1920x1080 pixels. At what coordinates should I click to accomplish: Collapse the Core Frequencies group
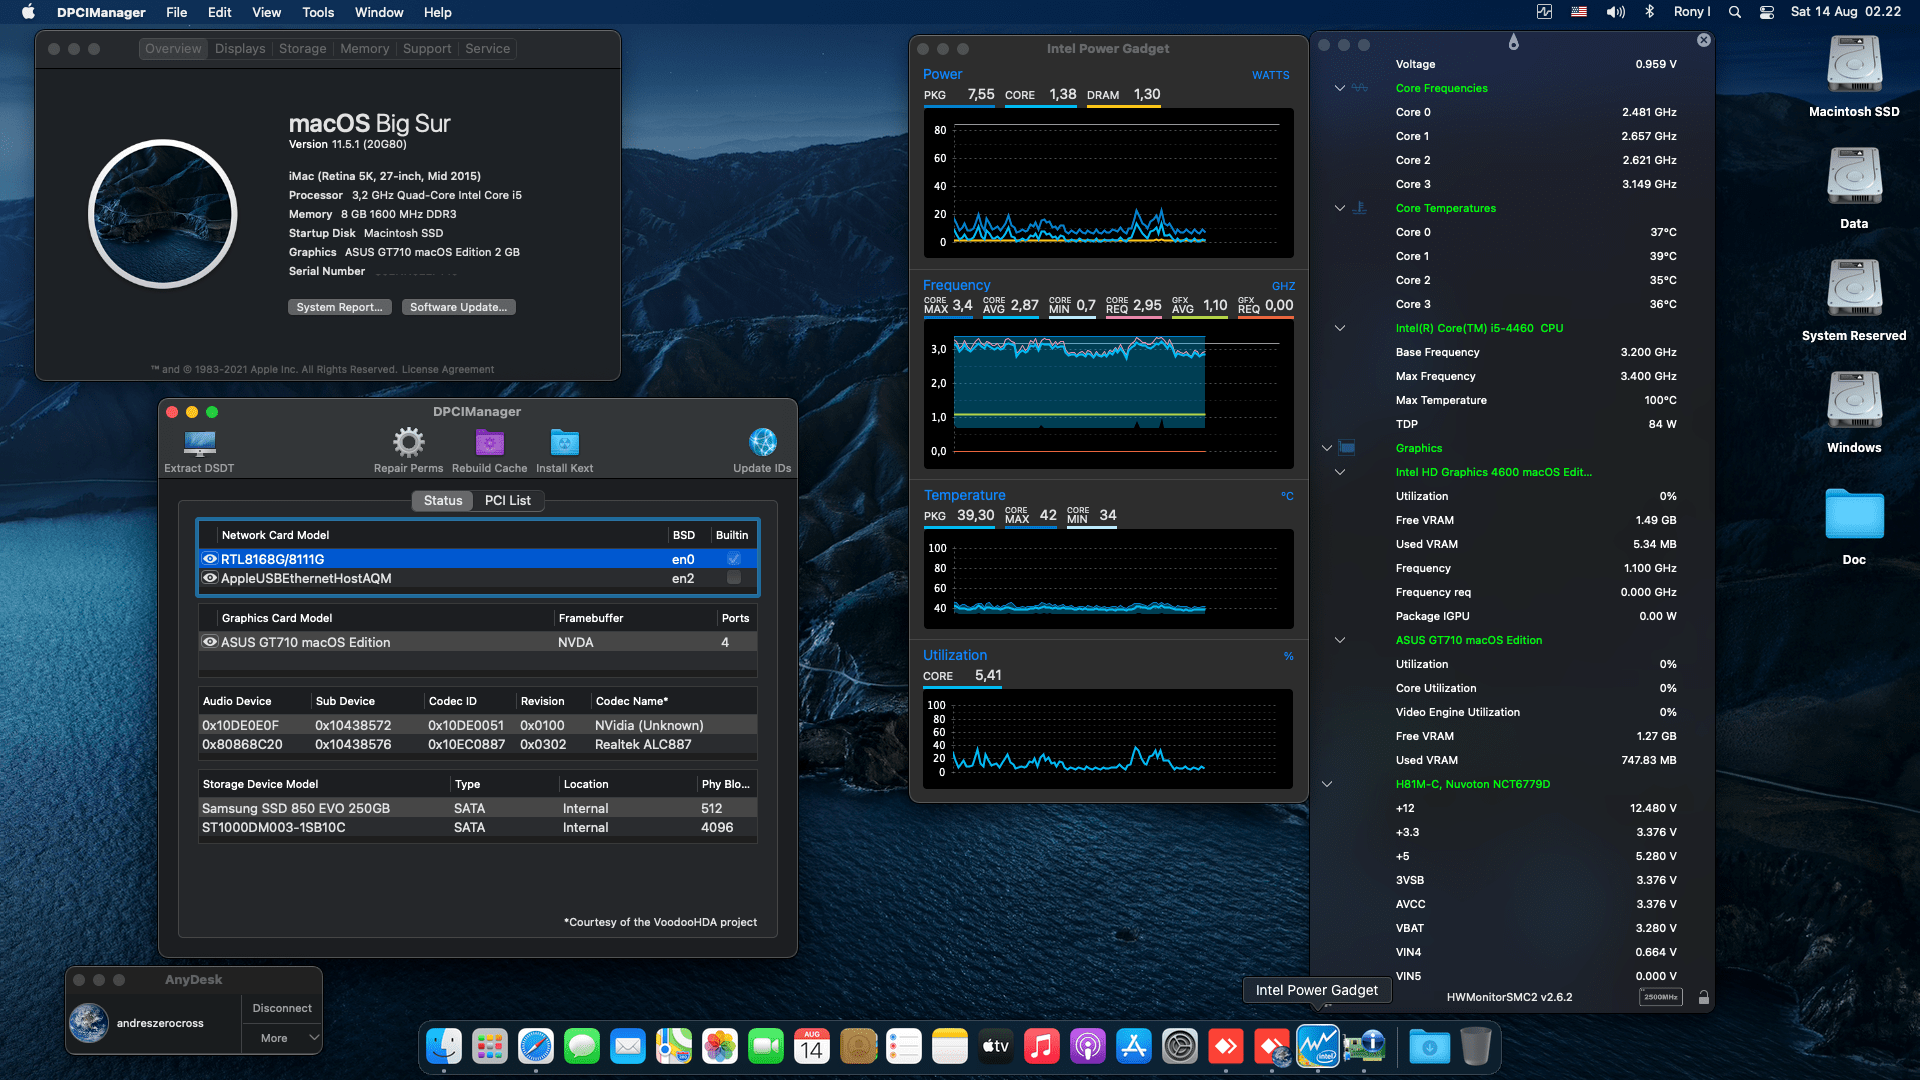(1340, 88)
